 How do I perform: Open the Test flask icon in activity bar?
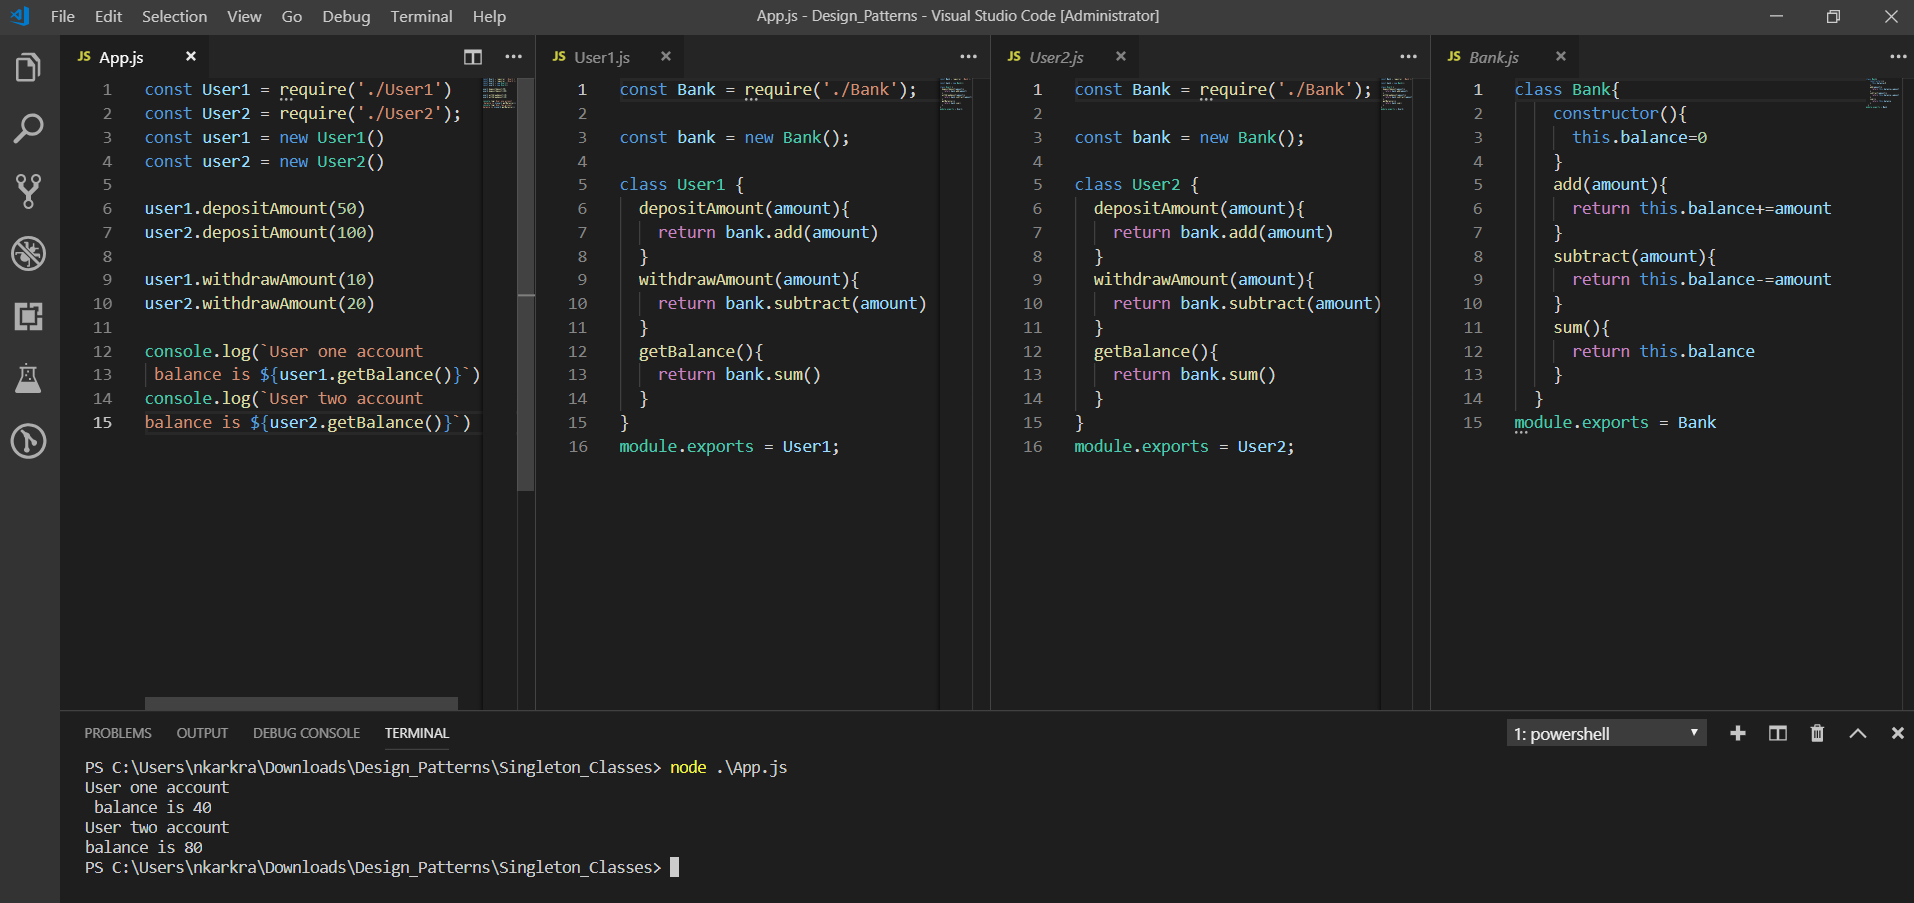pyautogui.click(x=28, y=379)
